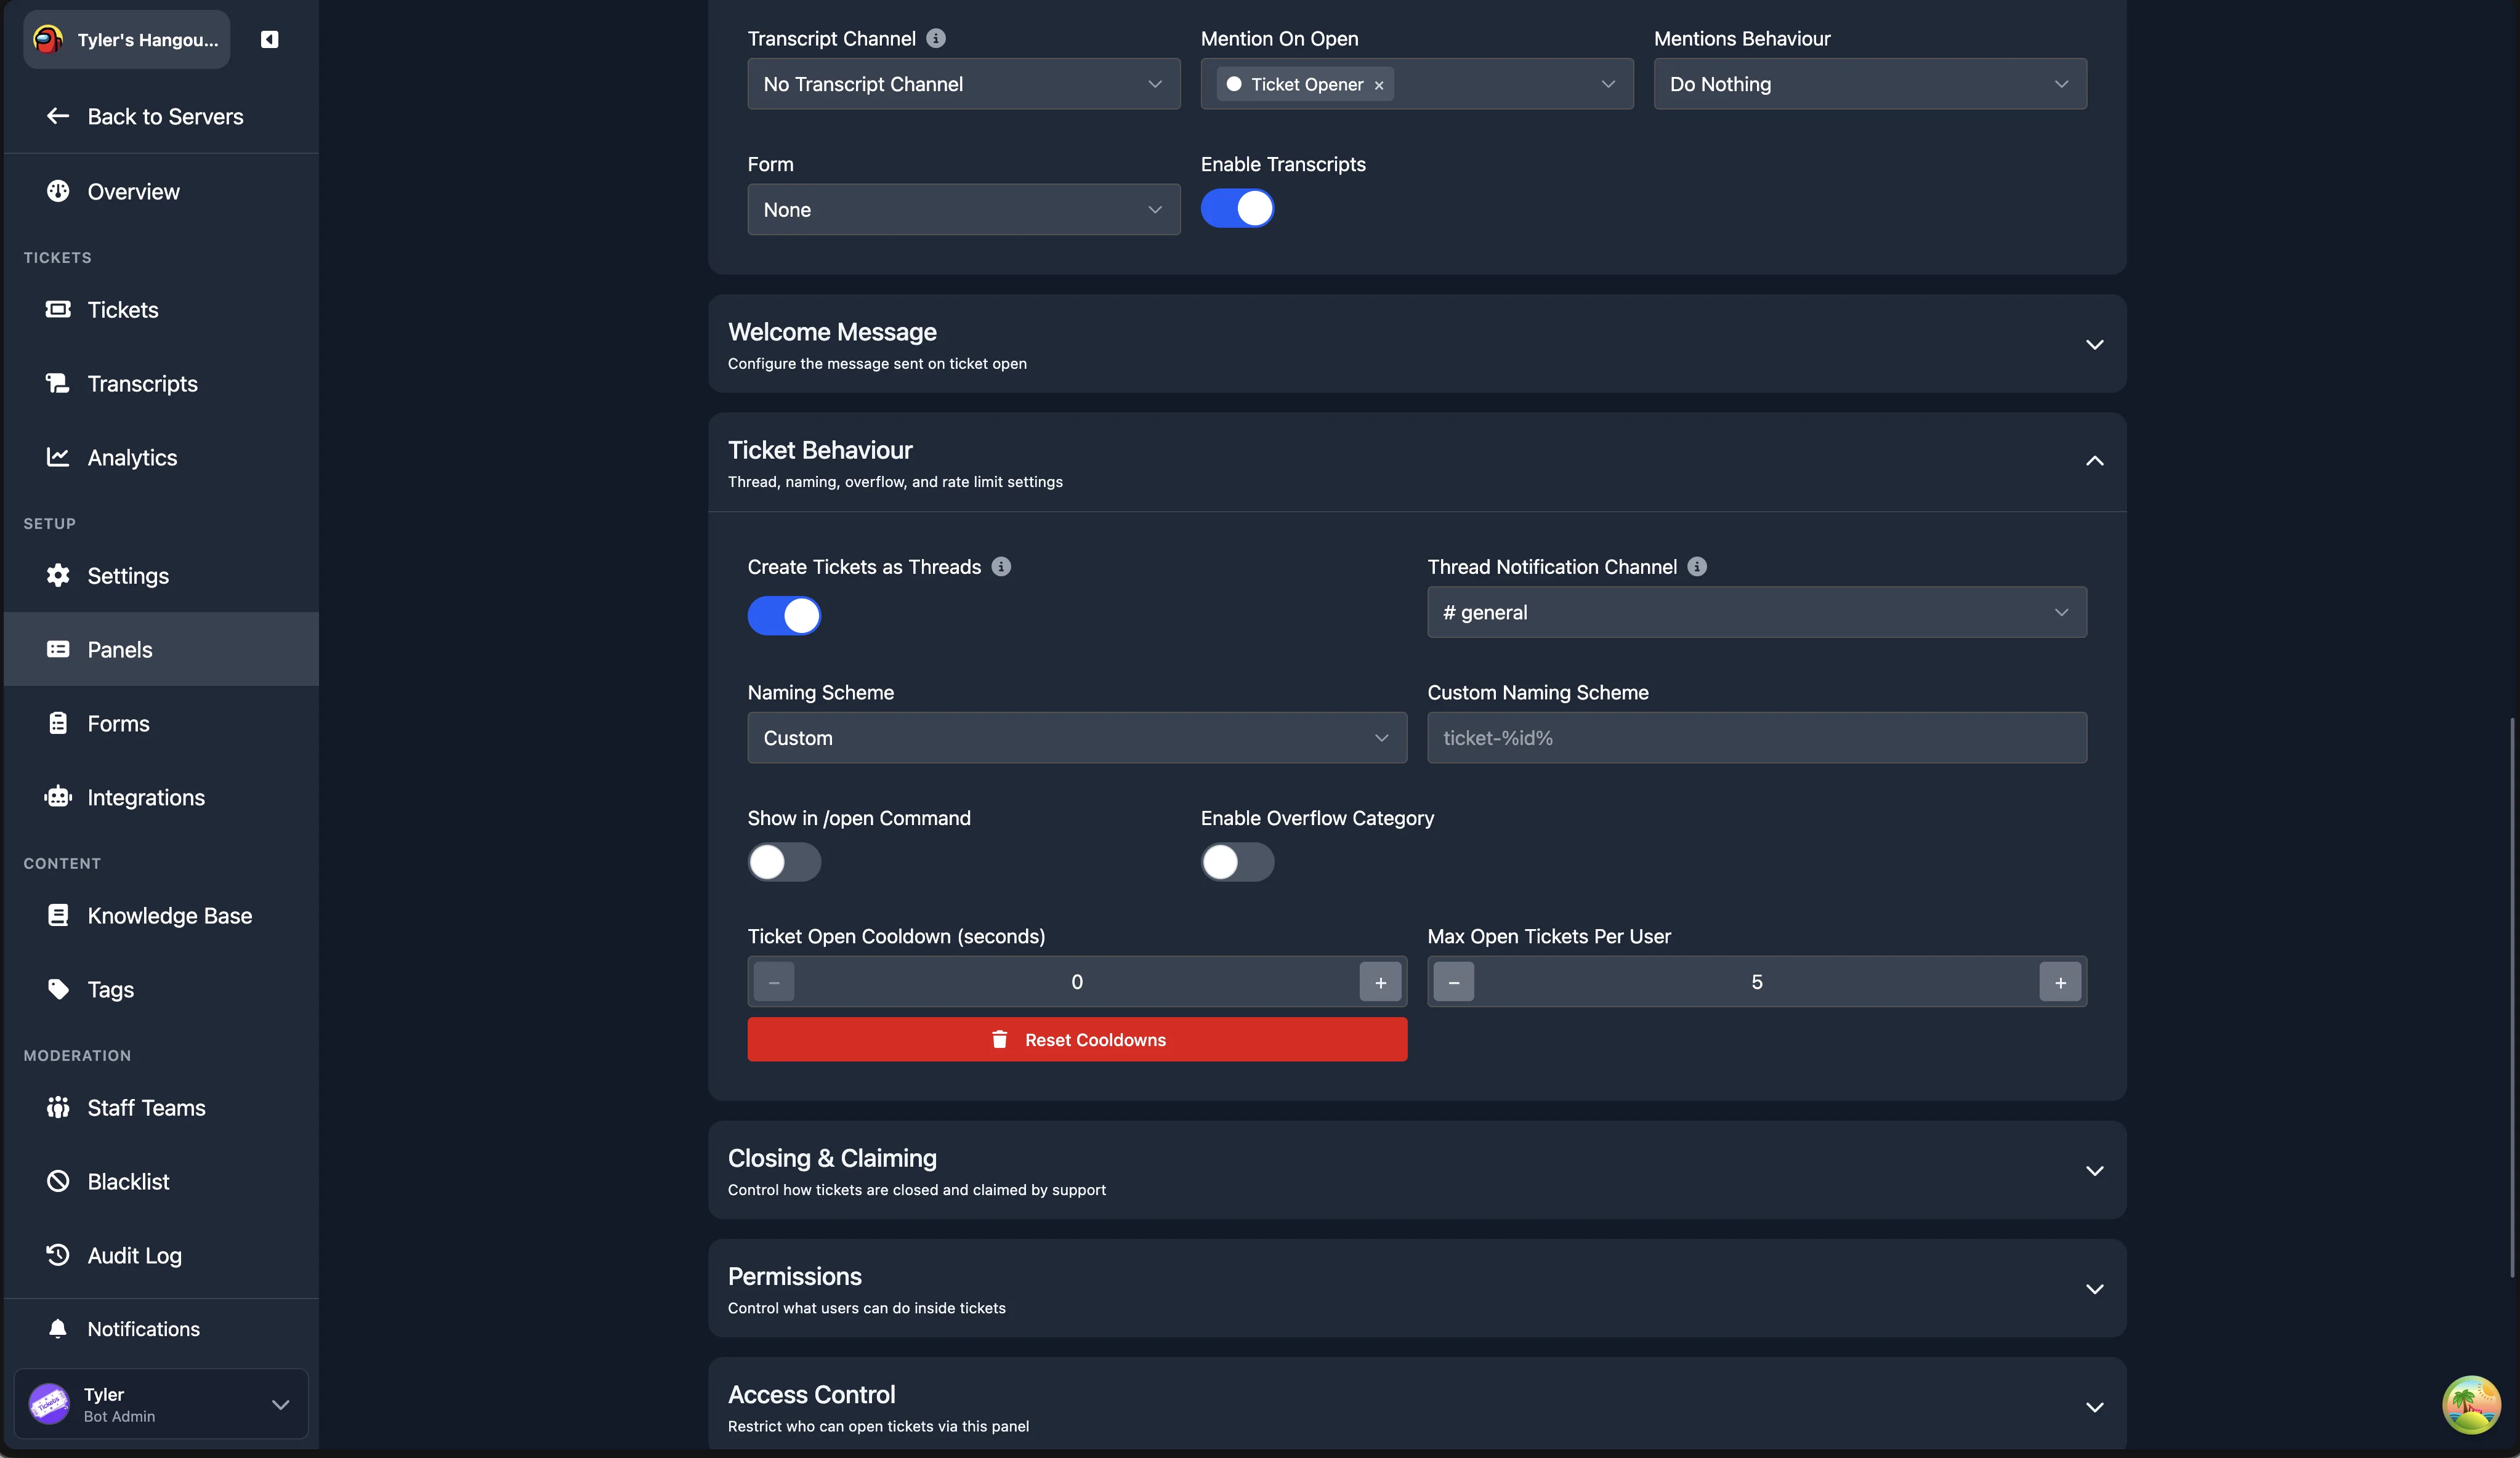Click the Staff Teams people icon
The height and width of the screenshot is (1458, 2520).
(x=58, y=1107)
